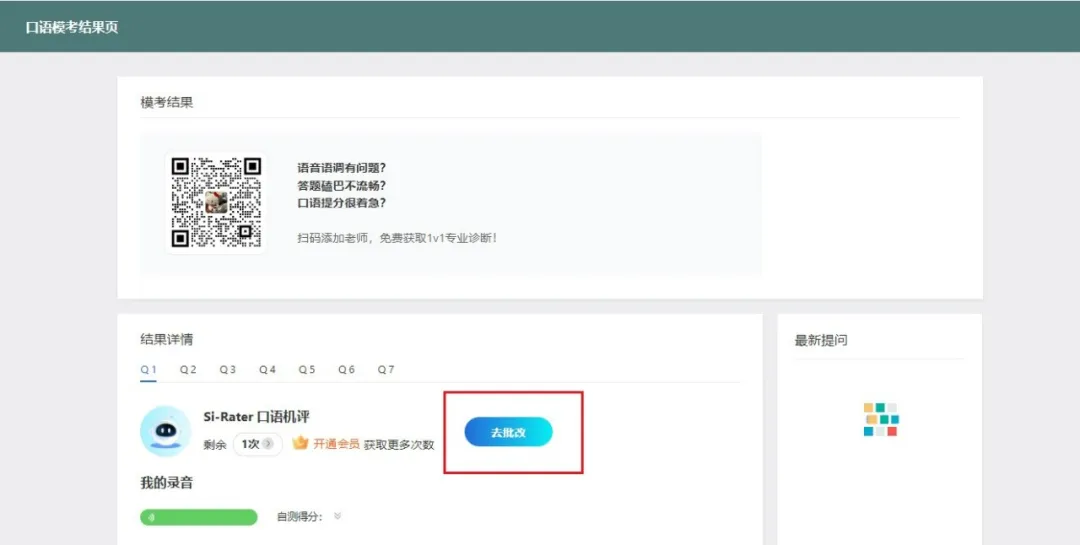Switch to the Q2 tab
The image size is (1080, 545).
(x=188, y=370)
